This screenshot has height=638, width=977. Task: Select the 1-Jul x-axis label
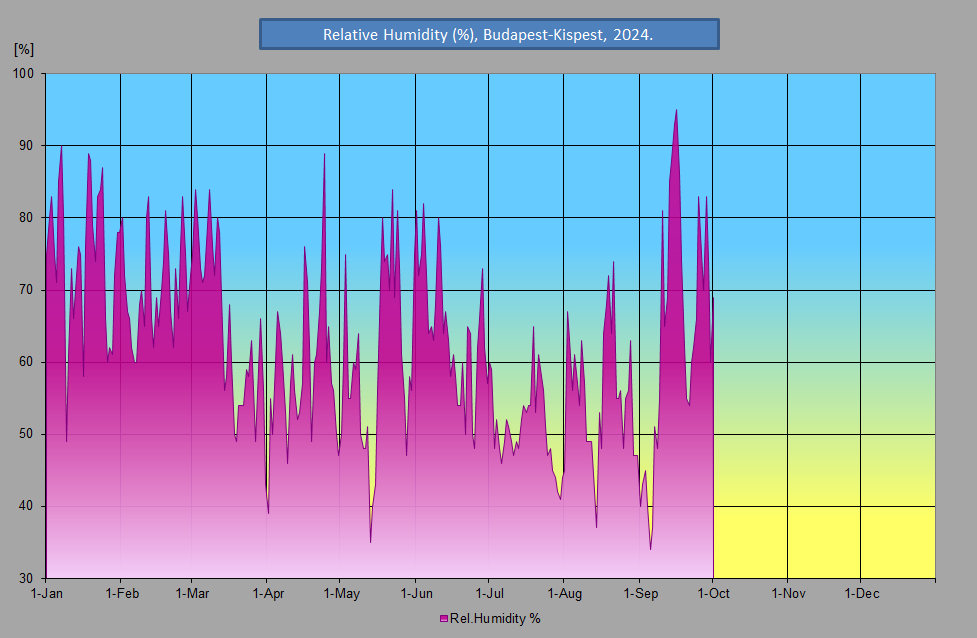[489, 594]
